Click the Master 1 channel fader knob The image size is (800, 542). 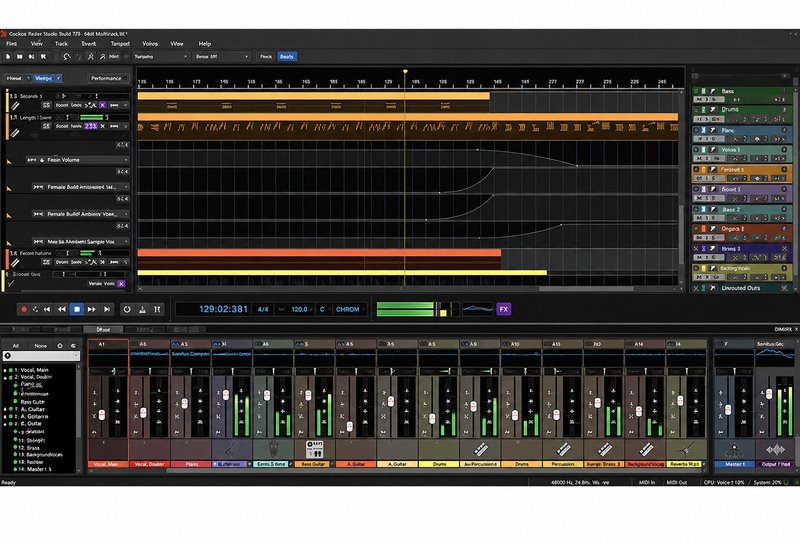click(728, 409)
